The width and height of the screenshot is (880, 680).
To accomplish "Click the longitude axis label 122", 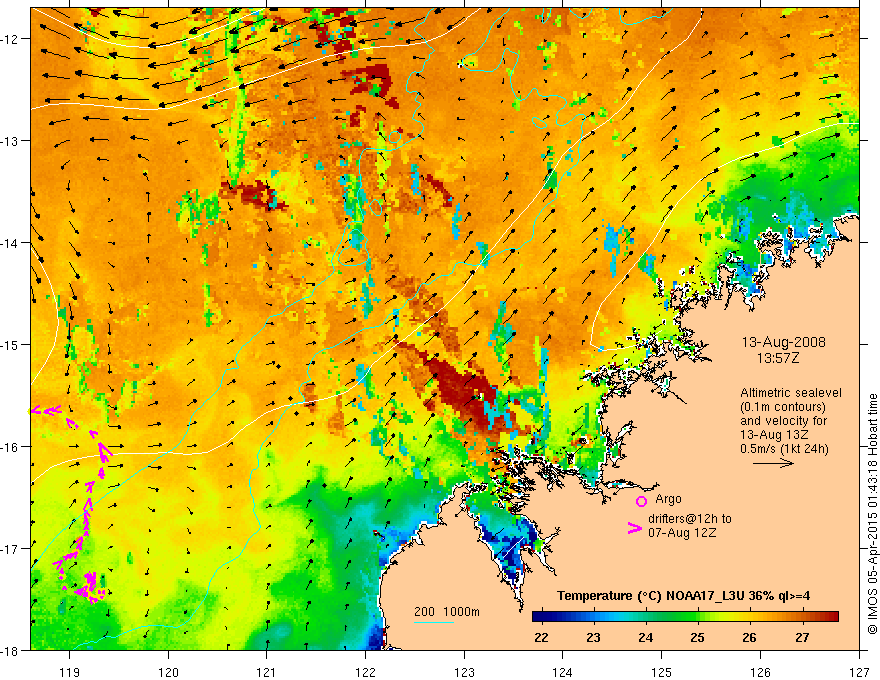I will click(x=365, y=673).
